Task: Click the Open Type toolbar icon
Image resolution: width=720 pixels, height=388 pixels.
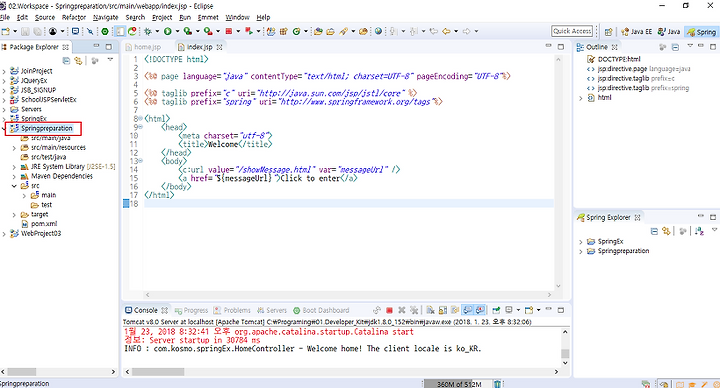Action: click(318, 31)
